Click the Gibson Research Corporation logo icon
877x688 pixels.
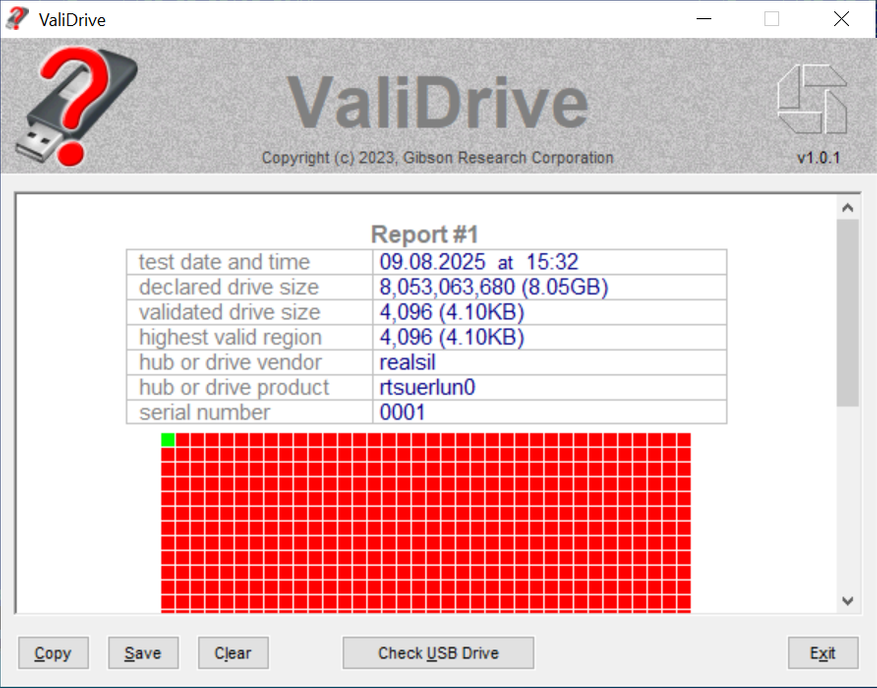[812, 99]
